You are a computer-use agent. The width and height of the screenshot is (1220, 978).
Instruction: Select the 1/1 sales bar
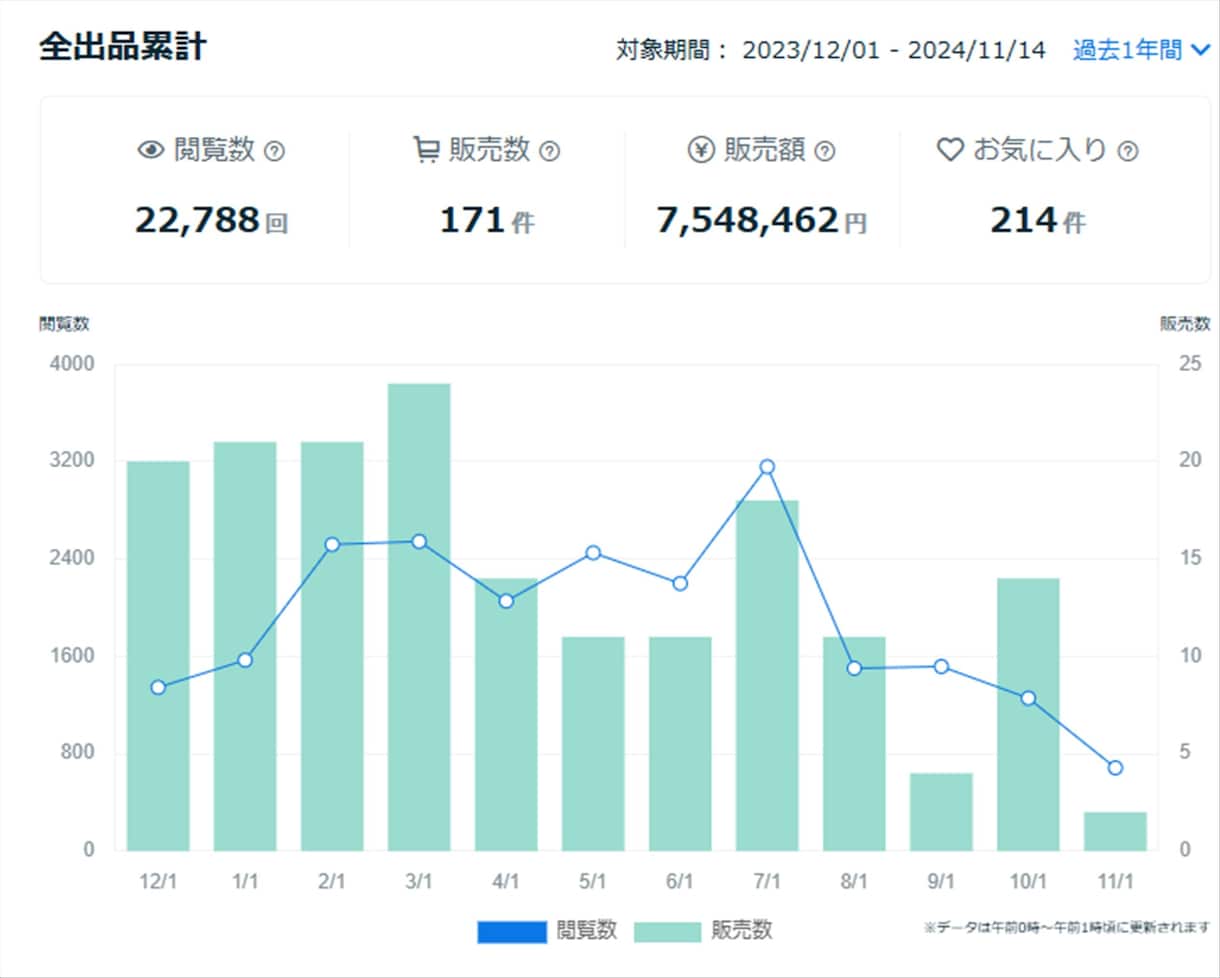245,646
